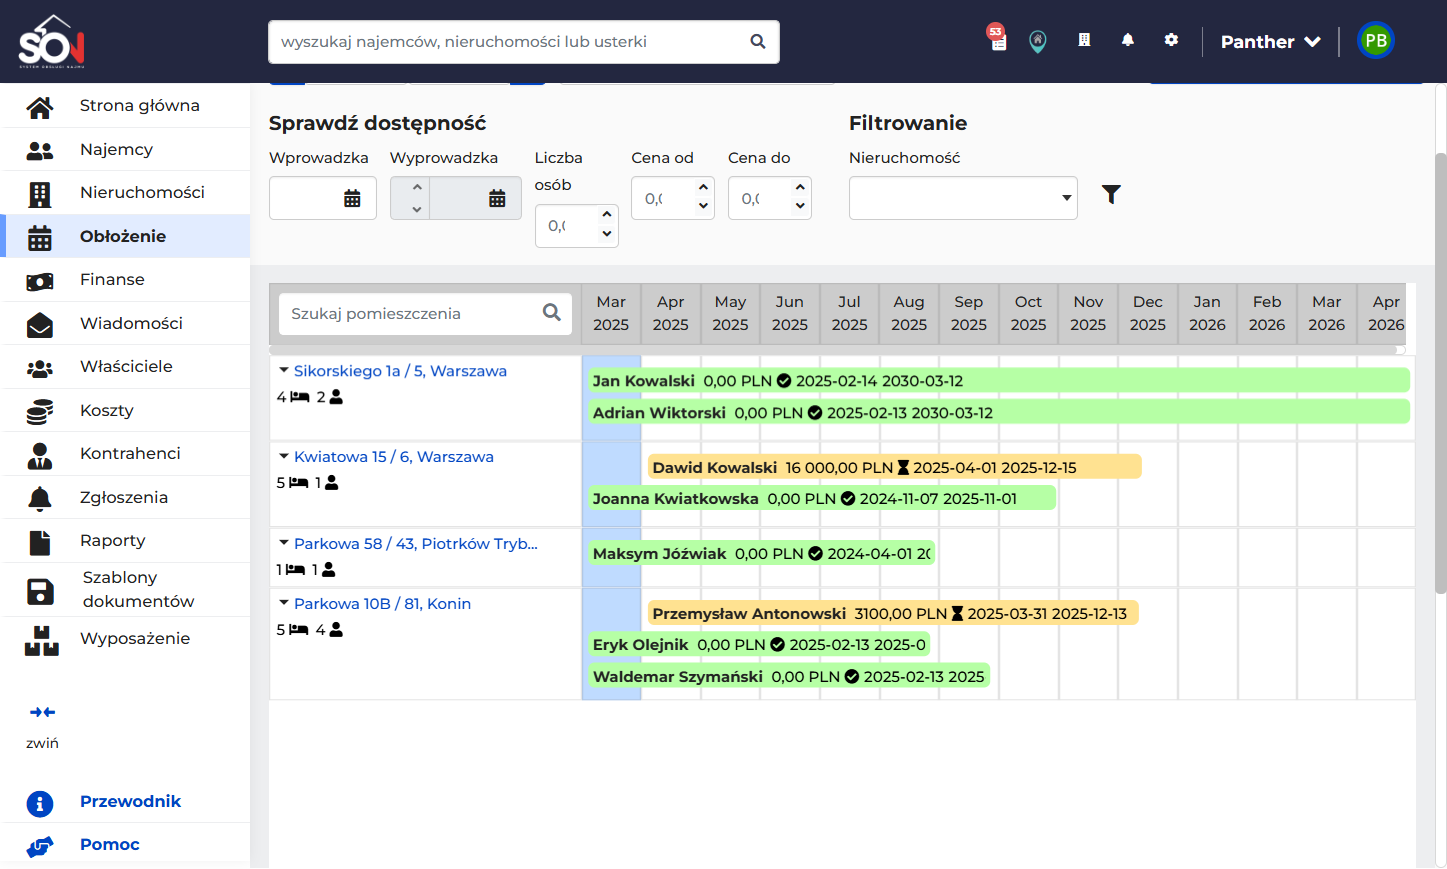Go to Strona główna
Viewport: 1447px width, 869px height.
pos(125,106)
